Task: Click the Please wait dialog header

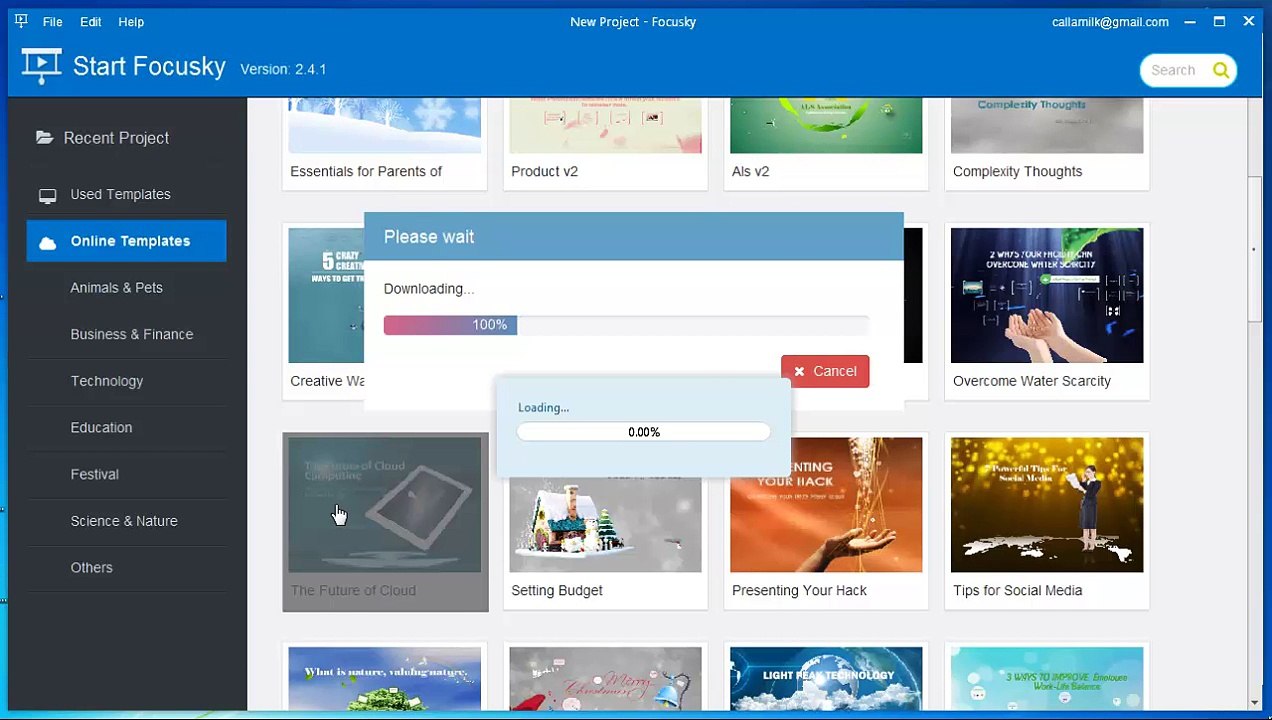Action: coord(634,237)
